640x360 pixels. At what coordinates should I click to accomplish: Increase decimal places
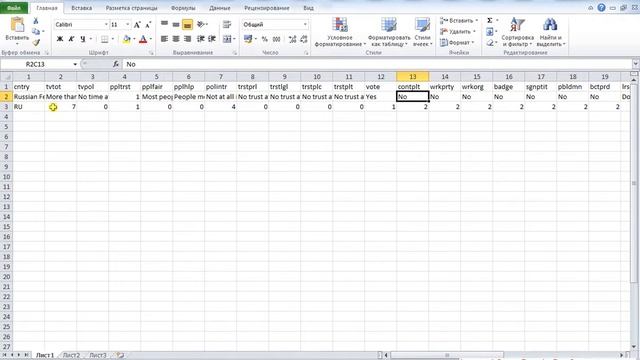point(292,39)
